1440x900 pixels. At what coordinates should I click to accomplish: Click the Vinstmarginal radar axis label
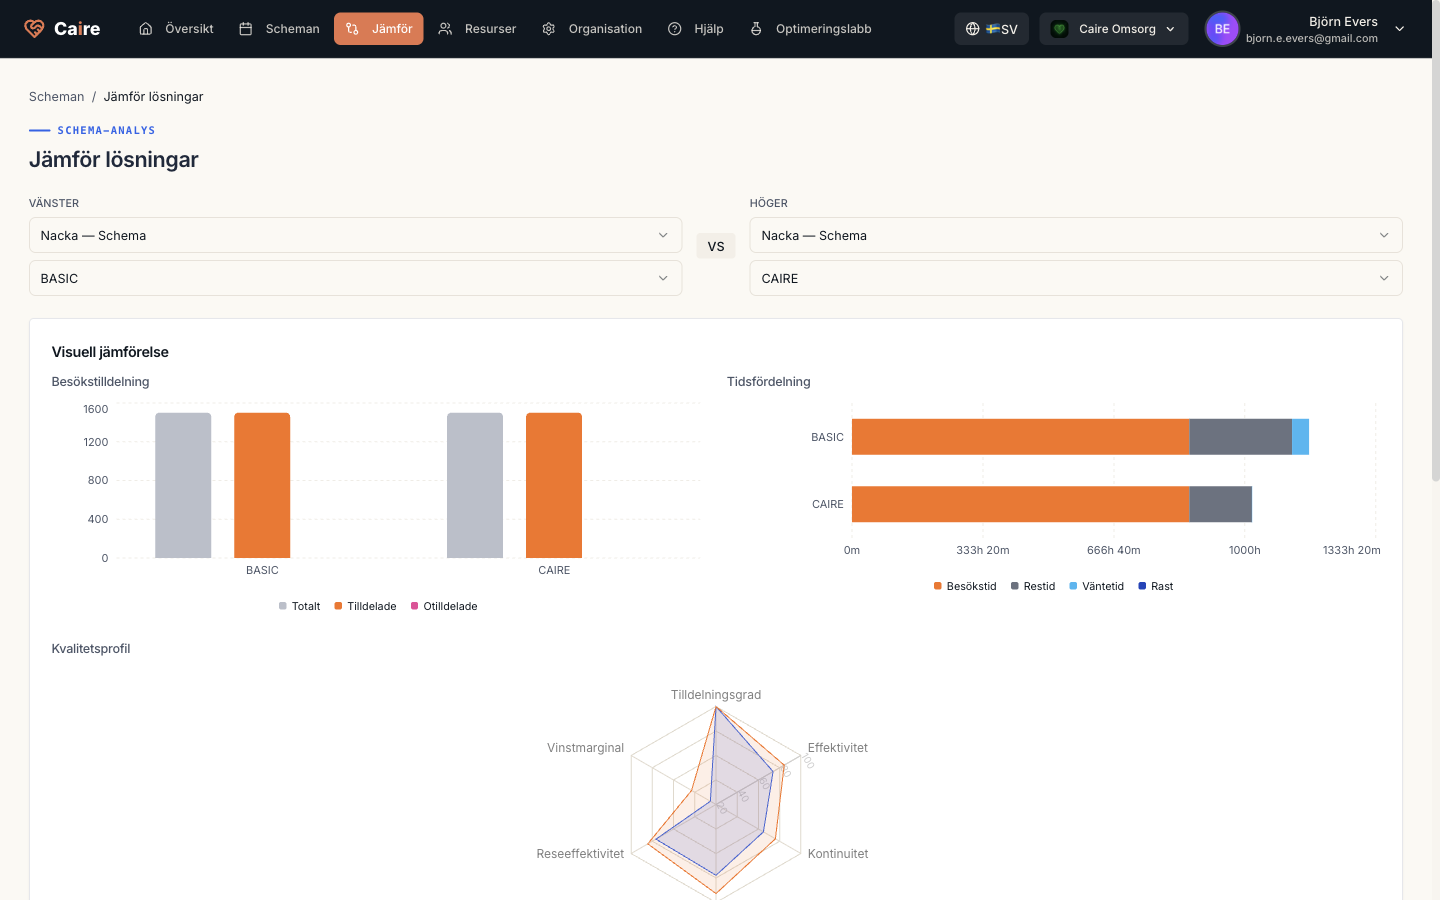[x=585, y=748]
